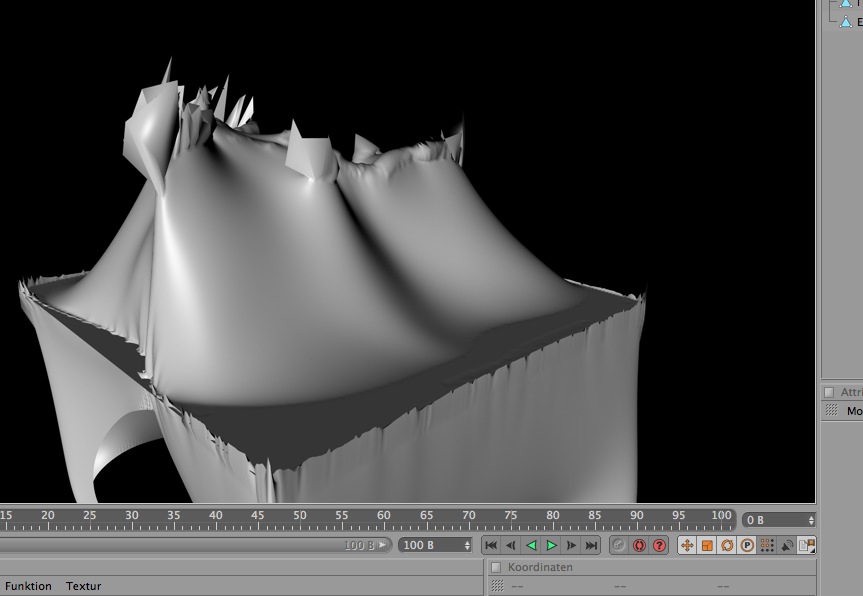
Task: Click frame 35 on the timeline ruler
Action: point(173,516)
